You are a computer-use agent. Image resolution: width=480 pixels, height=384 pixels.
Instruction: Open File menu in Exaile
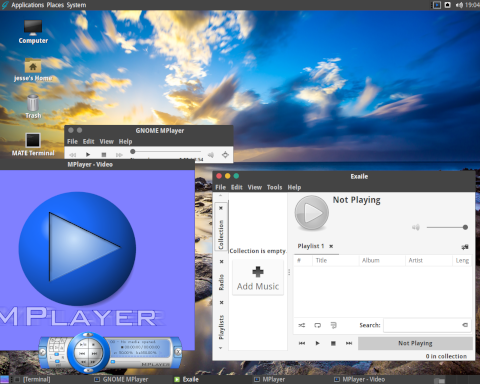220,187
